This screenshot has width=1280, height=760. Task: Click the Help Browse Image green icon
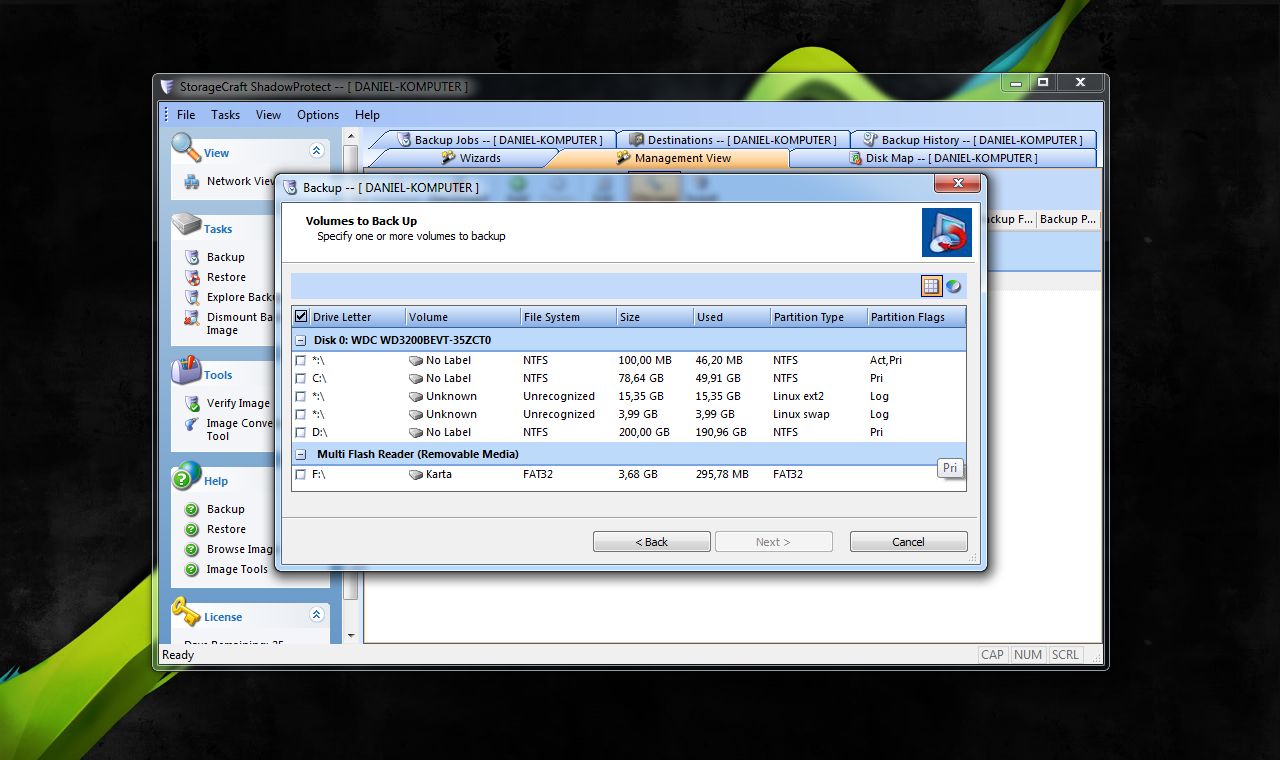coord(192,549)
